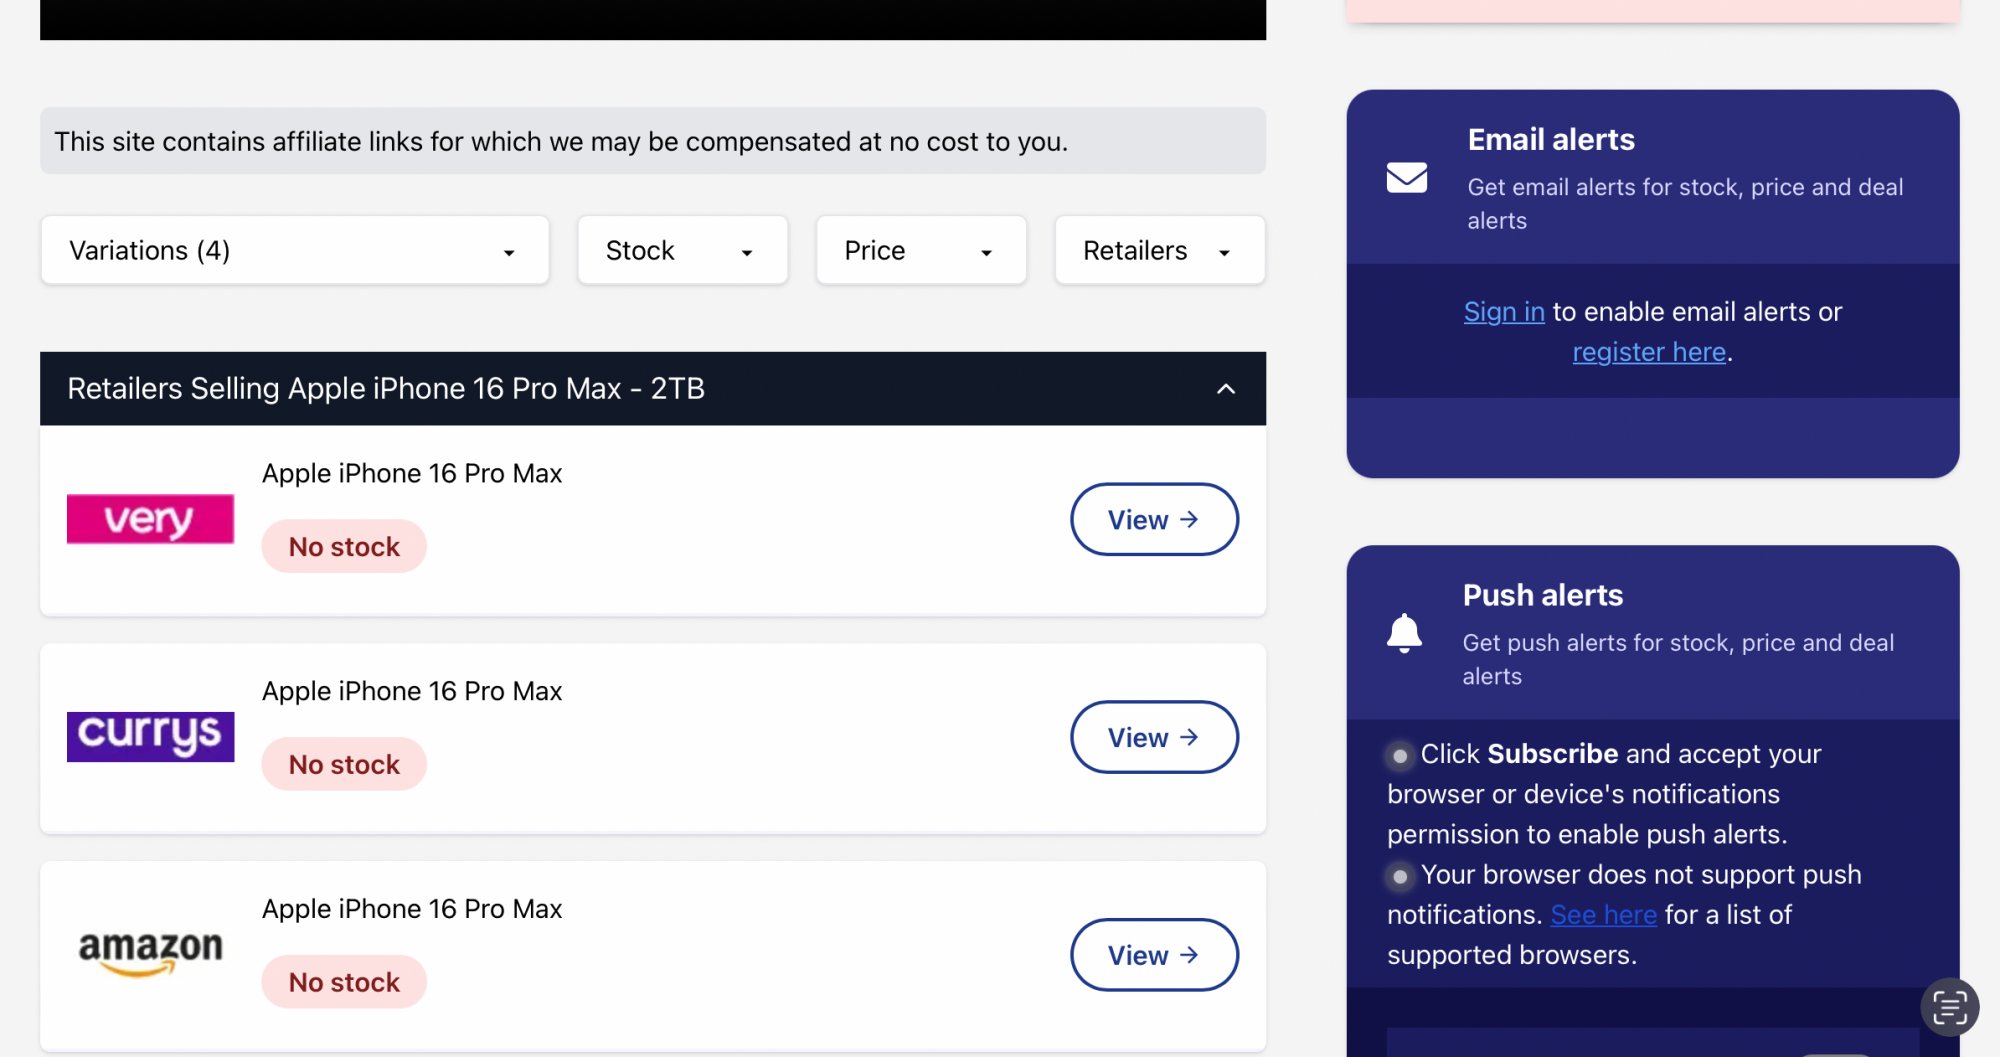This screenshot has height=1057, width=2000.
Task: View the Currys listing
Action: pos(1154,737)
